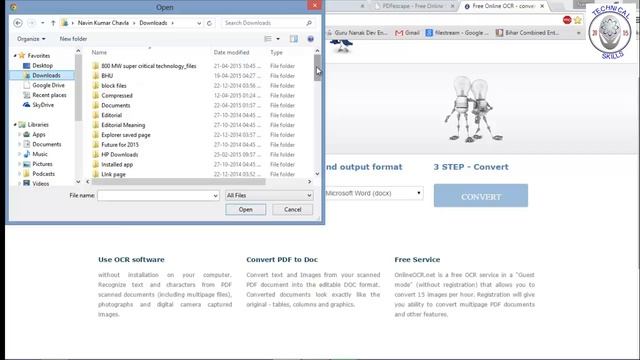This screenshot has width=640, height=360.
Task: Open the Bihar Combined Ent... bookmark
Action: (x=528, y=33)
